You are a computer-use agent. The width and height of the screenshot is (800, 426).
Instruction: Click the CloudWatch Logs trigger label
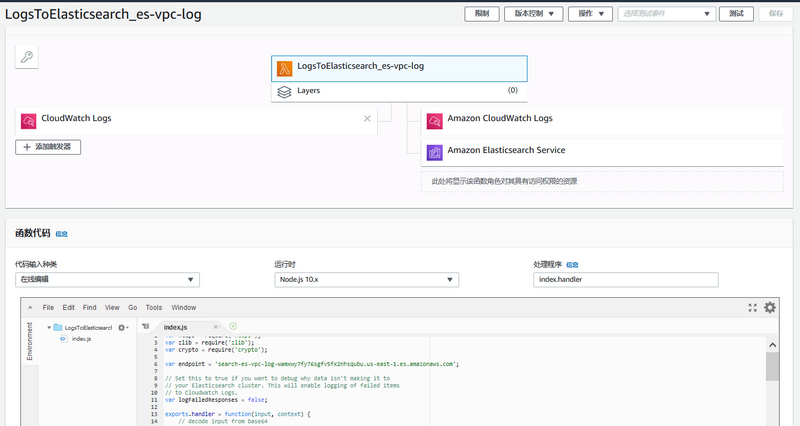[x=76, y=118]
